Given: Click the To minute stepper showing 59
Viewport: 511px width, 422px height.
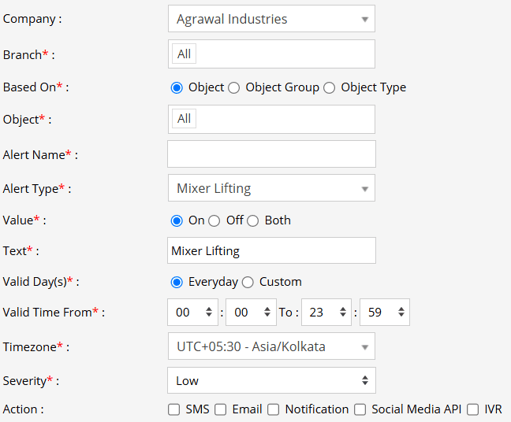Looking at the screenshot, I should tap(385, 312).
